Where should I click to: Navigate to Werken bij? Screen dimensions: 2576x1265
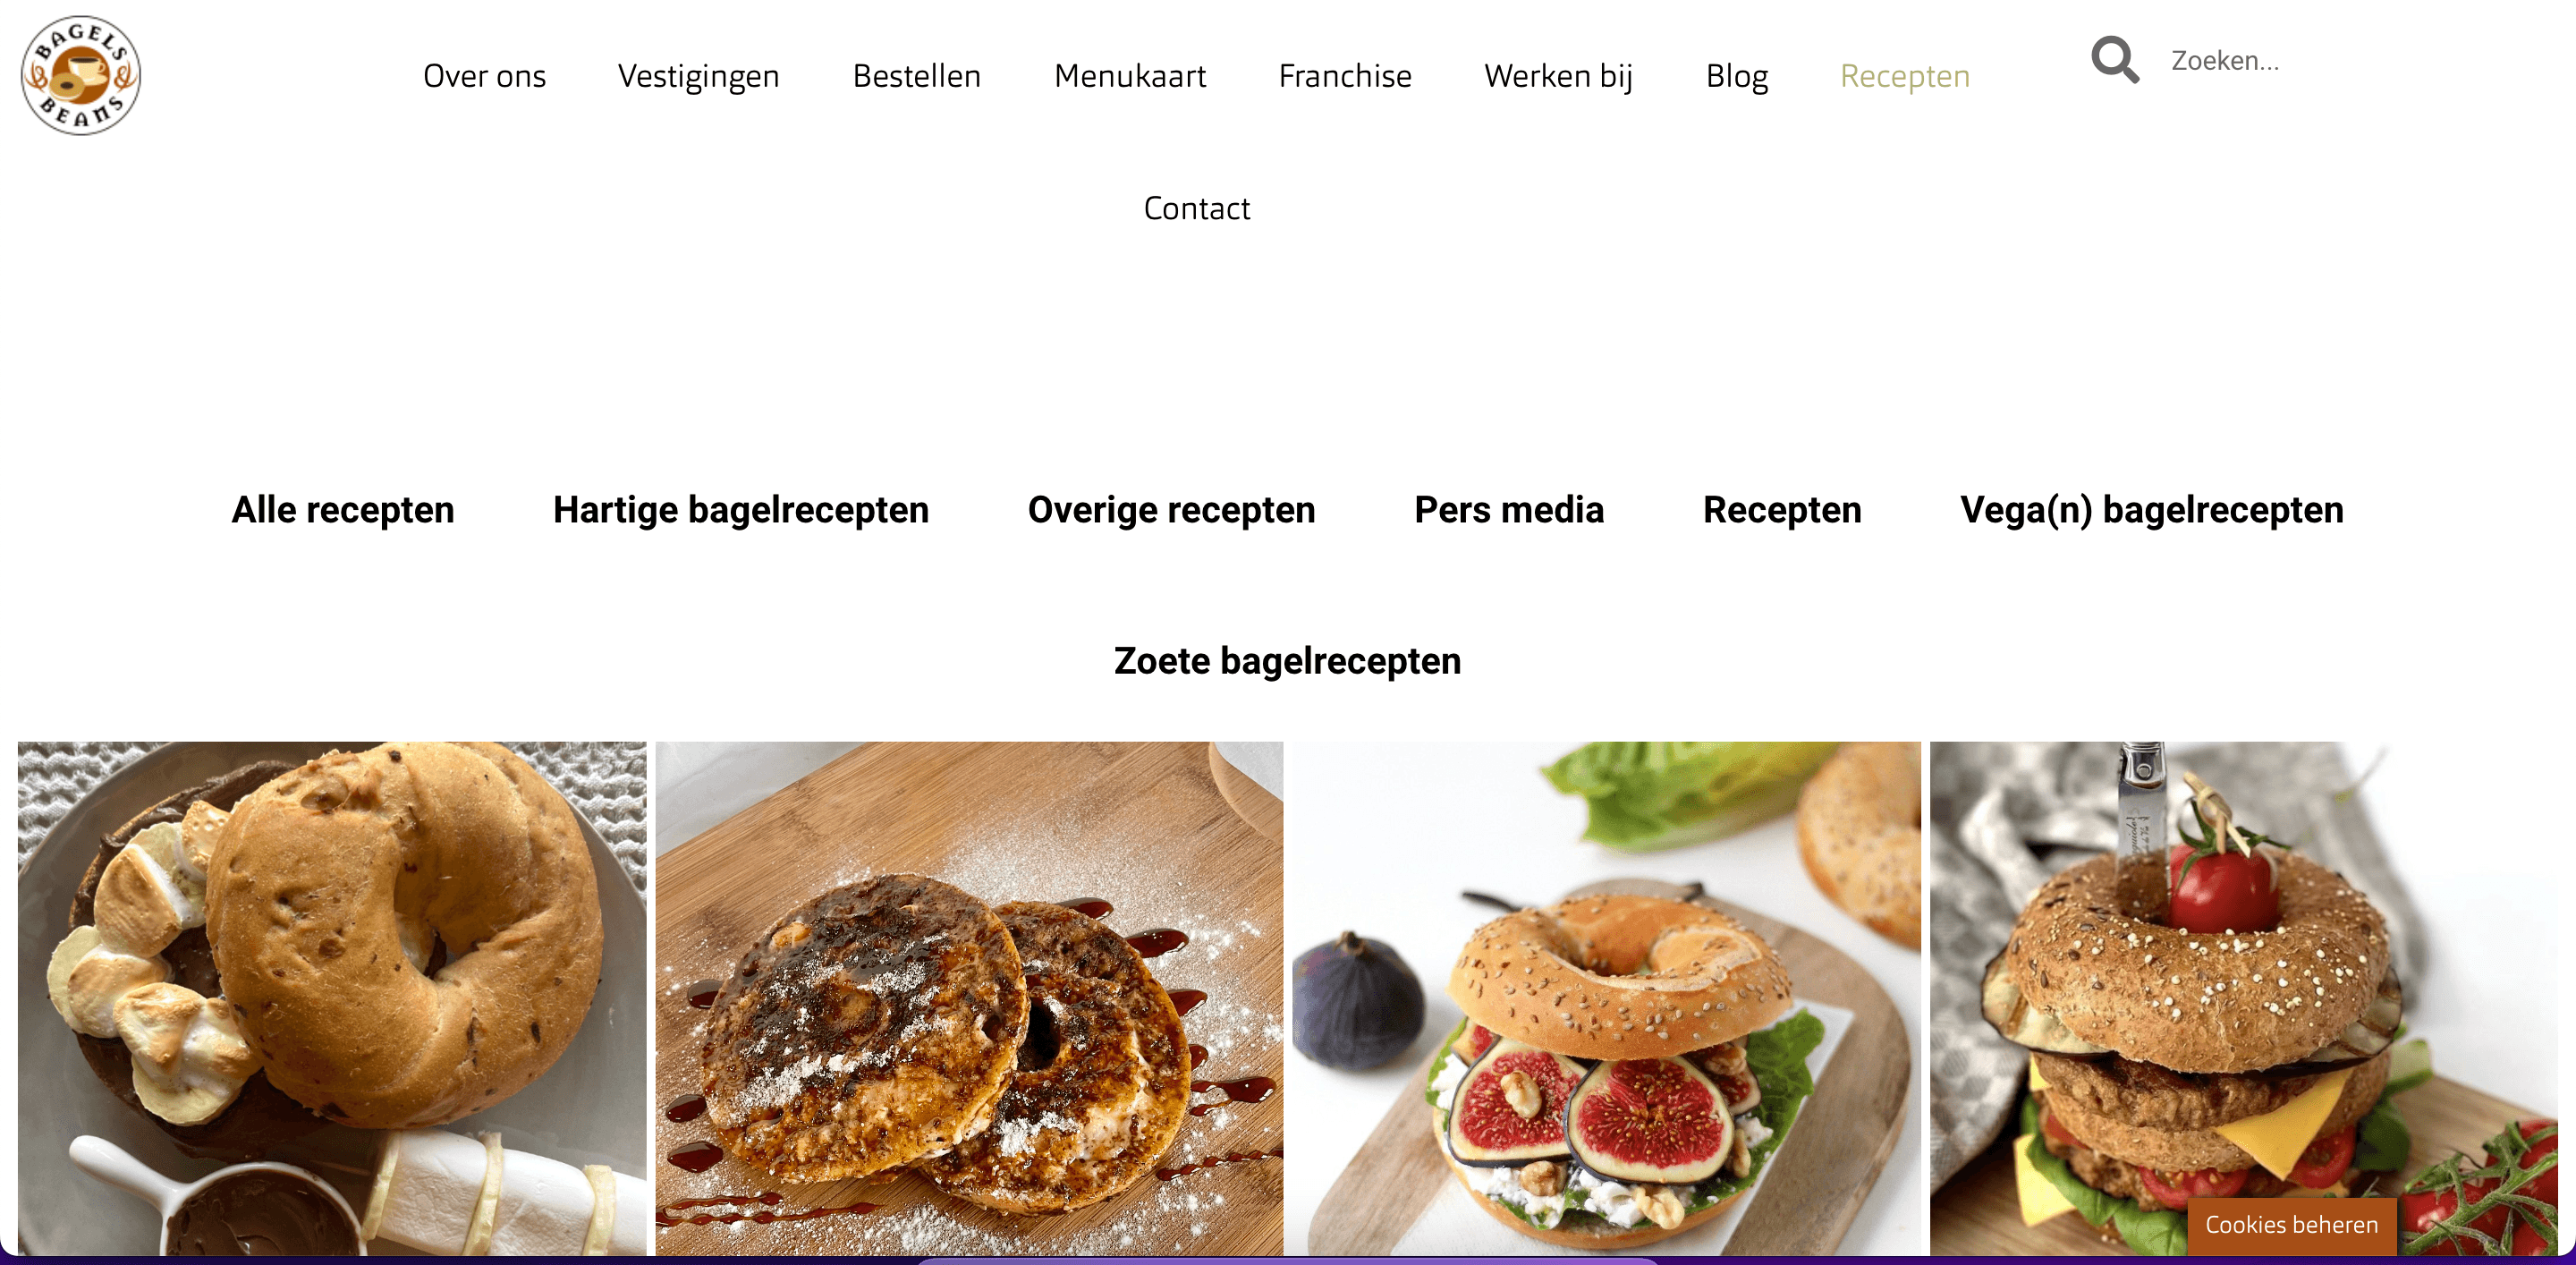(1558, 76)
